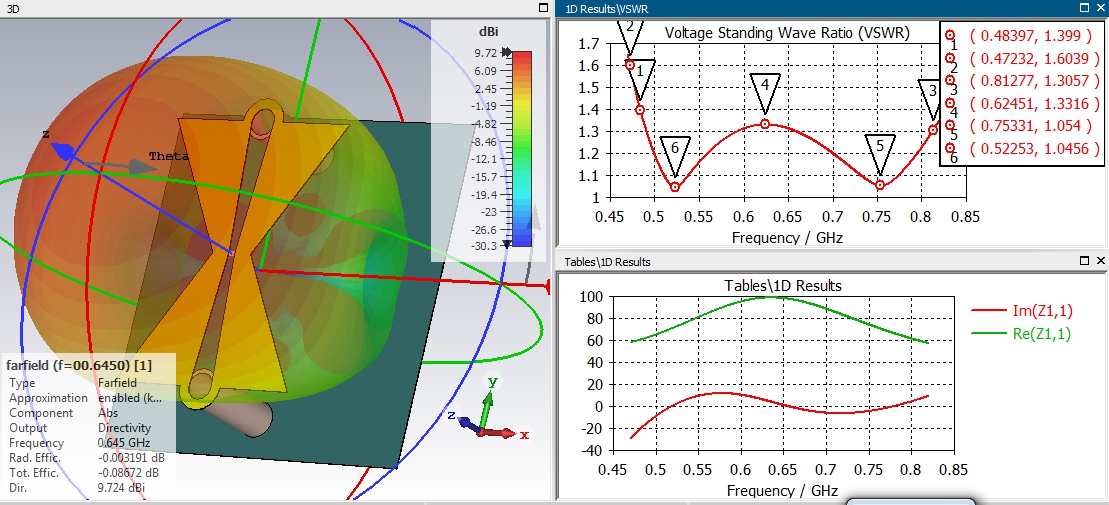Close the Tables\1D Results window
Image resolution: width=1109 pixels, height=505 pixels.
tap(1101, 261)
